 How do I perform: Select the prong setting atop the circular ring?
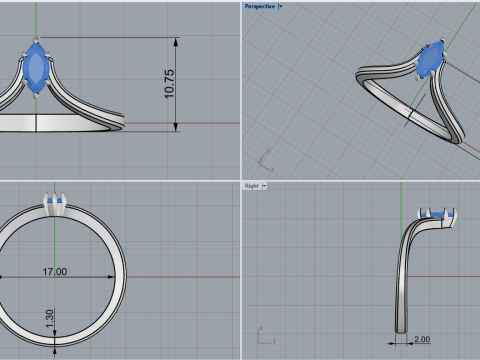point(55,204)
